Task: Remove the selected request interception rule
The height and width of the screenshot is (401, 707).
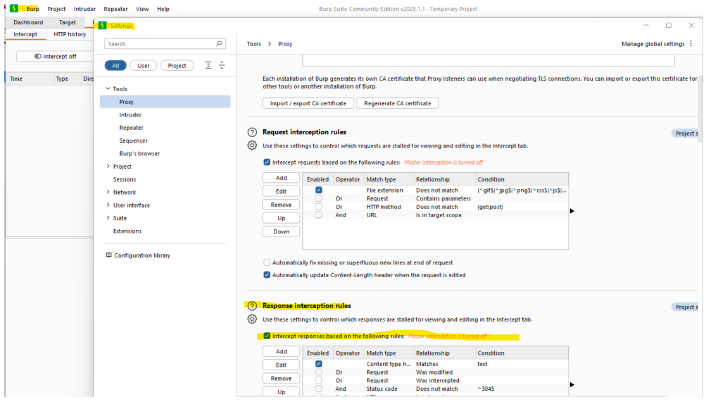Action: (x=281, y=205)
